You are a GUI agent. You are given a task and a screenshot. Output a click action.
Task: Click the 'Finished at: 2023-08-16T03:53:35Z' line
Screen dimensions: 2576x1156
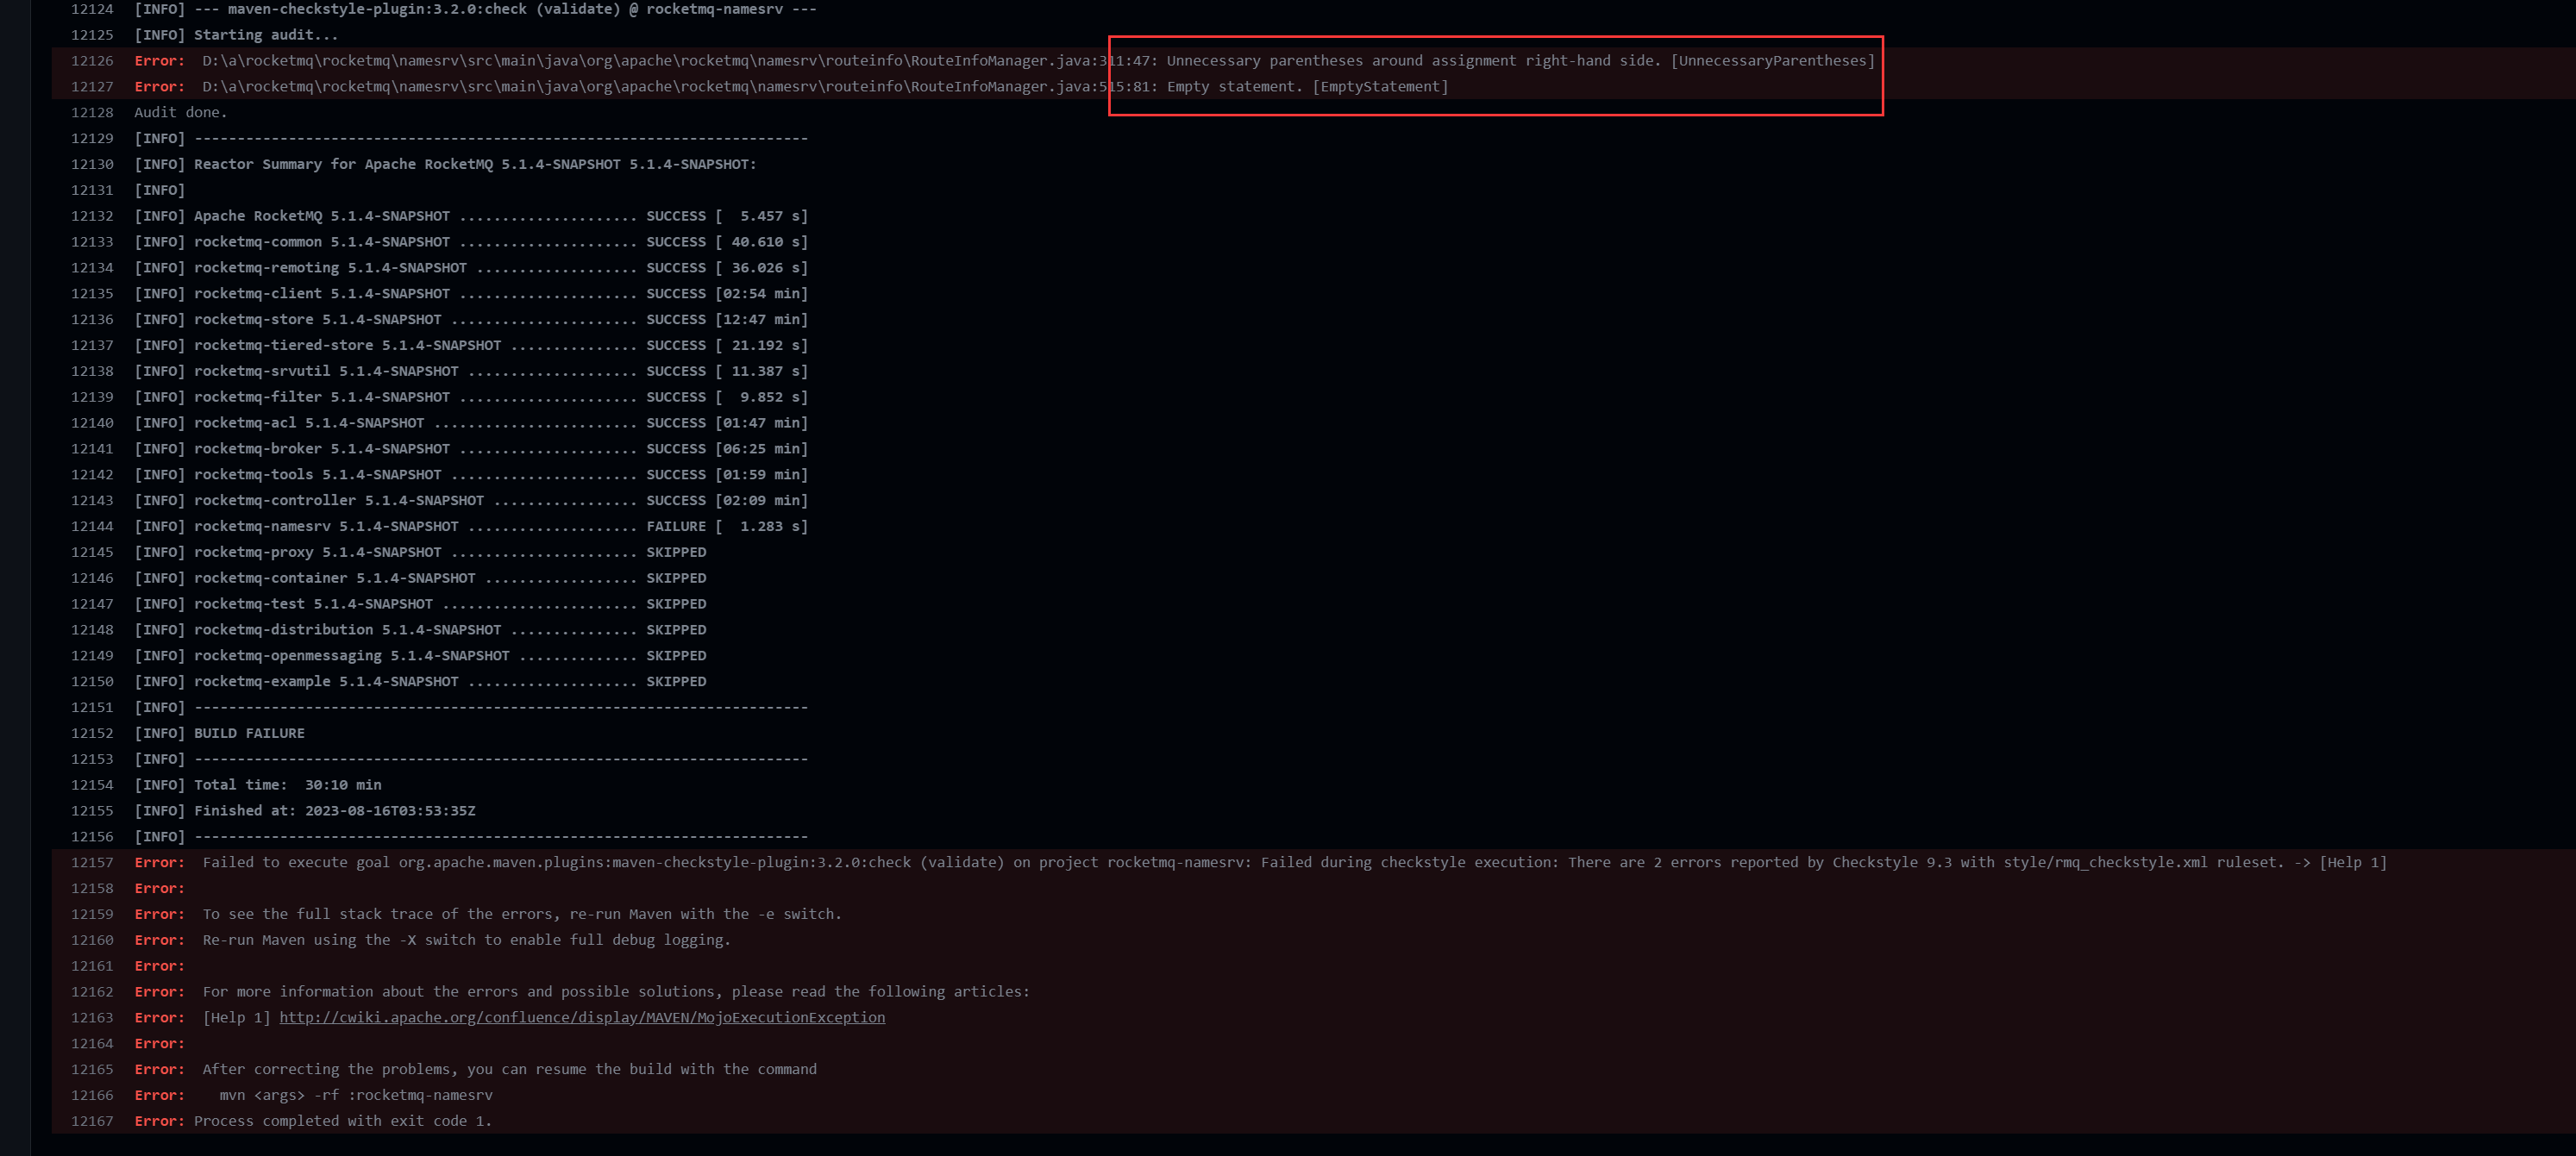(305, 811)
